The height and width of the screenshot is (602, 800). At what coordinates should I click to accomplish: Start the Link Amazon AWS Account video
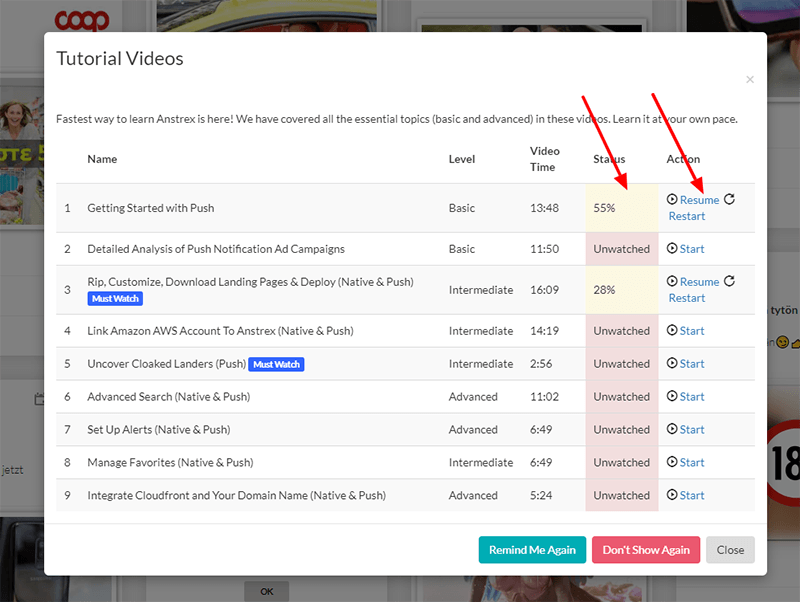click(x=692, y=331)
